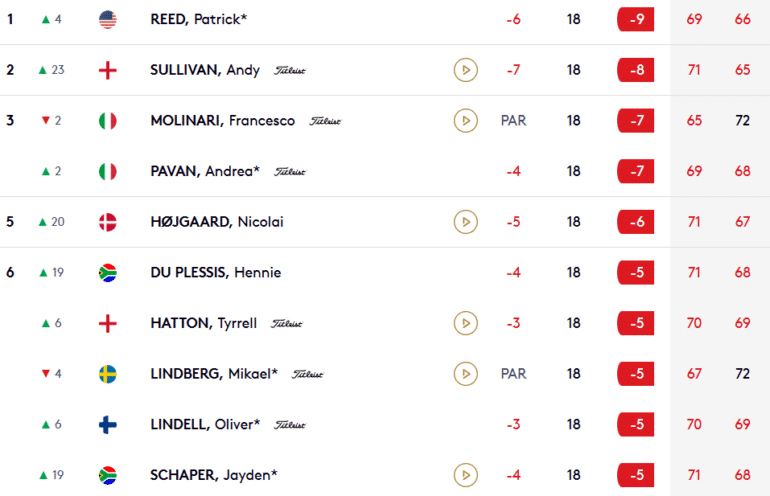Click Patrick Reed's -9 total score badge
The height and width of the screenshot is (496, 770).
pos(636,19)
